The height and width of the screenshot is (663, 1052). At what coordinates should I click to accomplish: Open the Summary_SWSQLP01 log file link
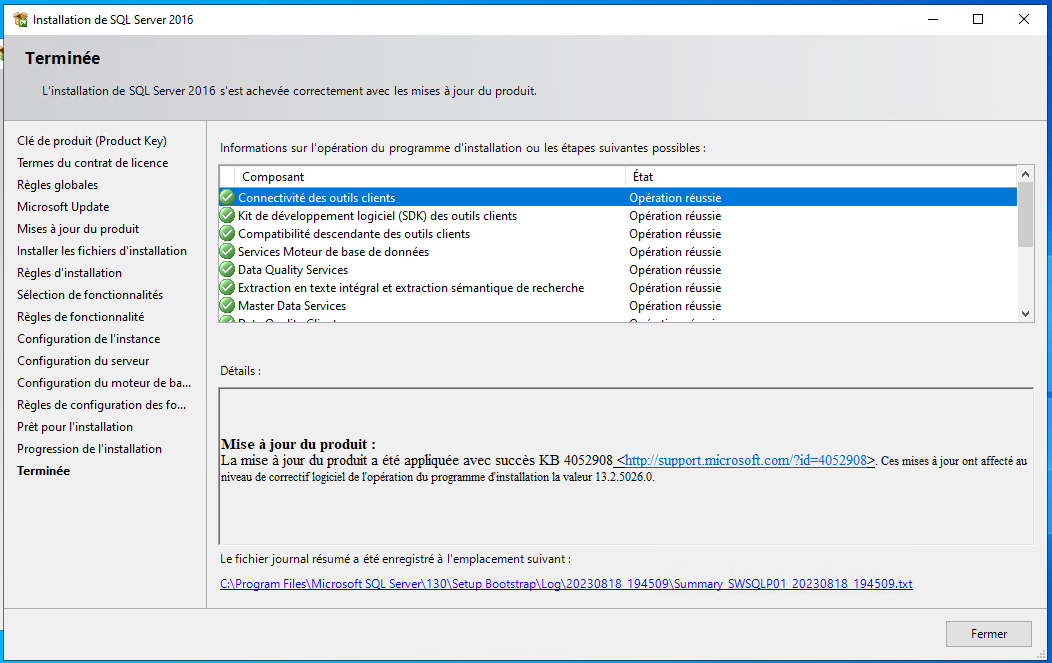[x=566, y=584]
